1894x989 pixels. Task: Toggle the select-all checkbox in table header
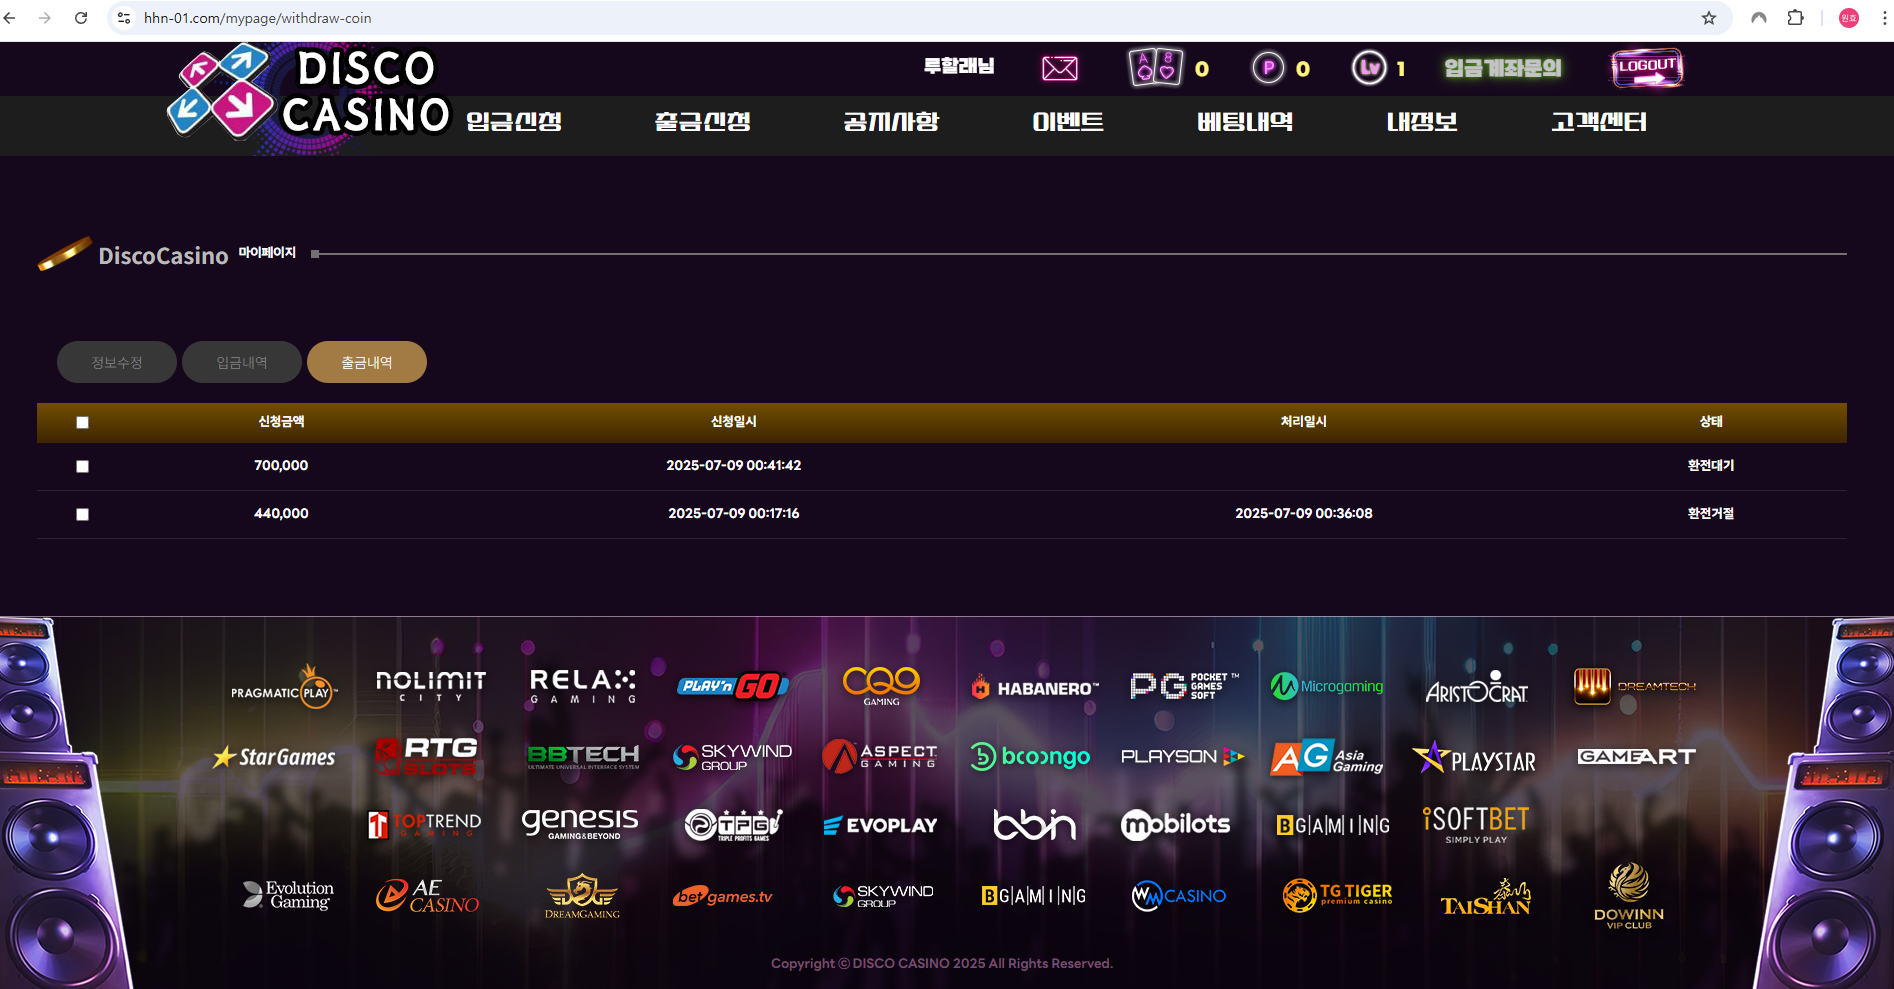82,422
